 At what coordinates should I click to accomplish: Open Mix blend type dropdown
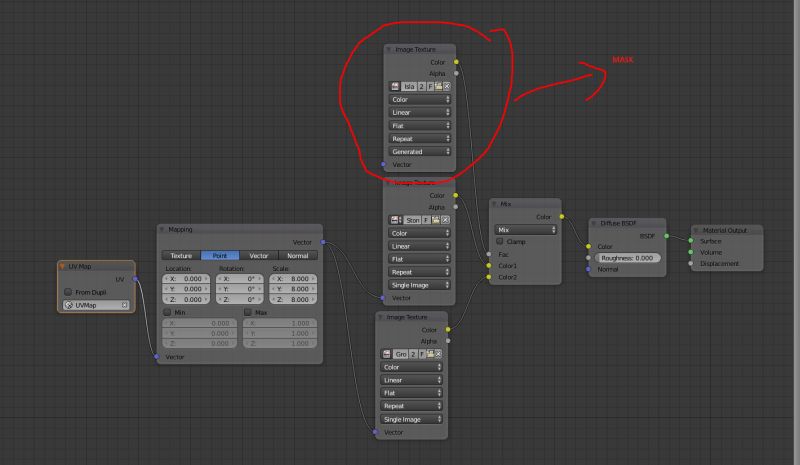click(526, 230)
